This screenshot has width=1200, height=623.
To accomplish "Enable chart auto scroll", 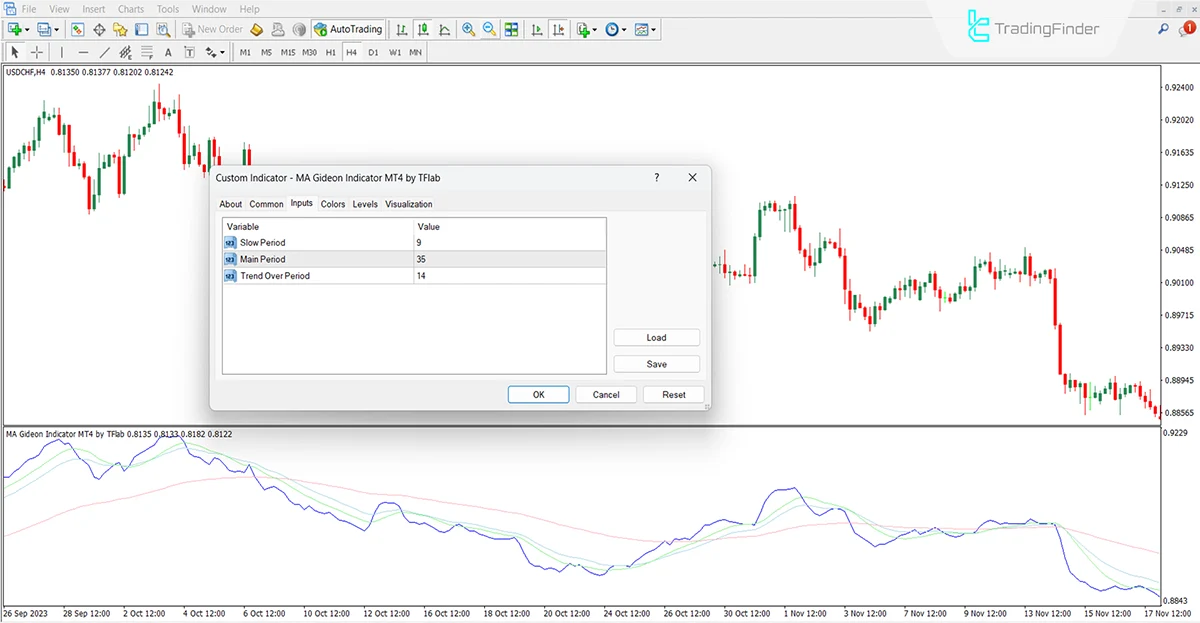I will (537, 29).
